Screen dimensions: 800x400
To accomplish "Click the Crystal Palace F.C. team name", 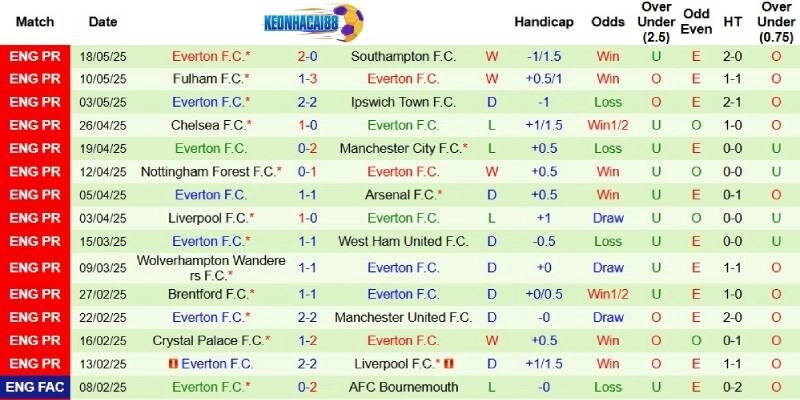I will pos(208,340).
